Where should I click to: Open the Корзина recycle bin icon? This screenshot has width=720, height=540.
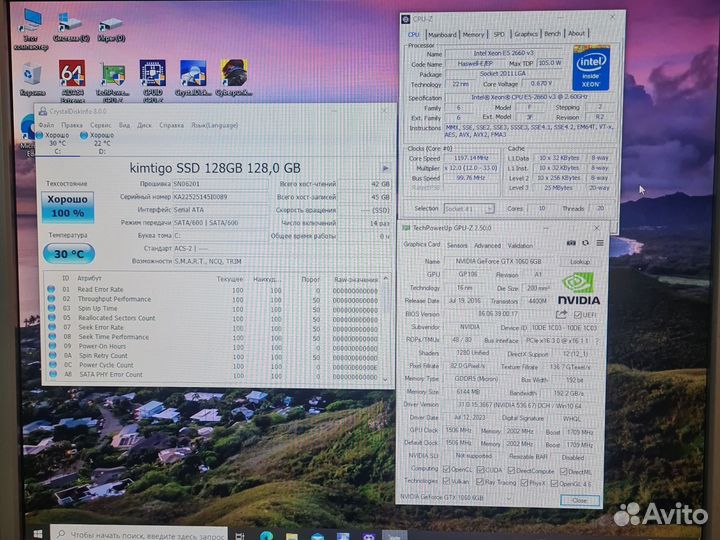[x=32, y=80]
